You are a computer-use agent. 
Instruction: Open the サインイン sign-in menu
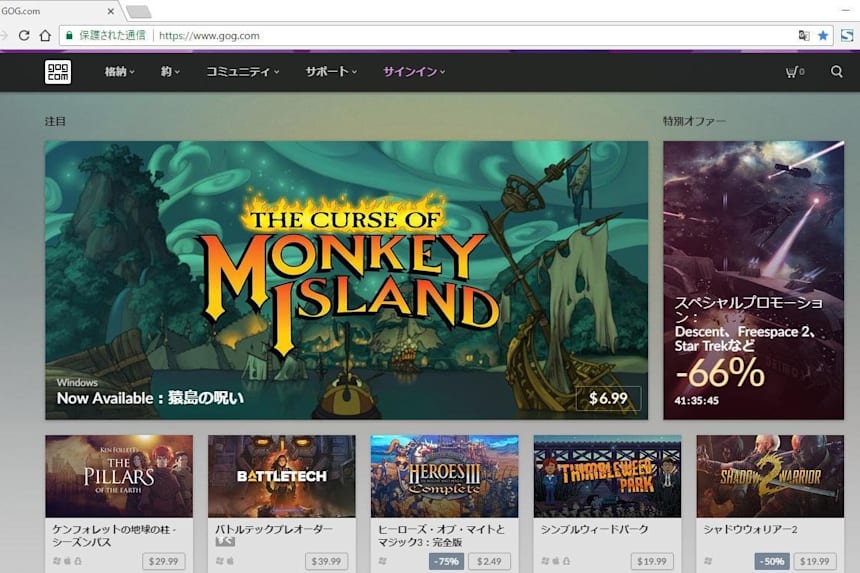point(414,72)
